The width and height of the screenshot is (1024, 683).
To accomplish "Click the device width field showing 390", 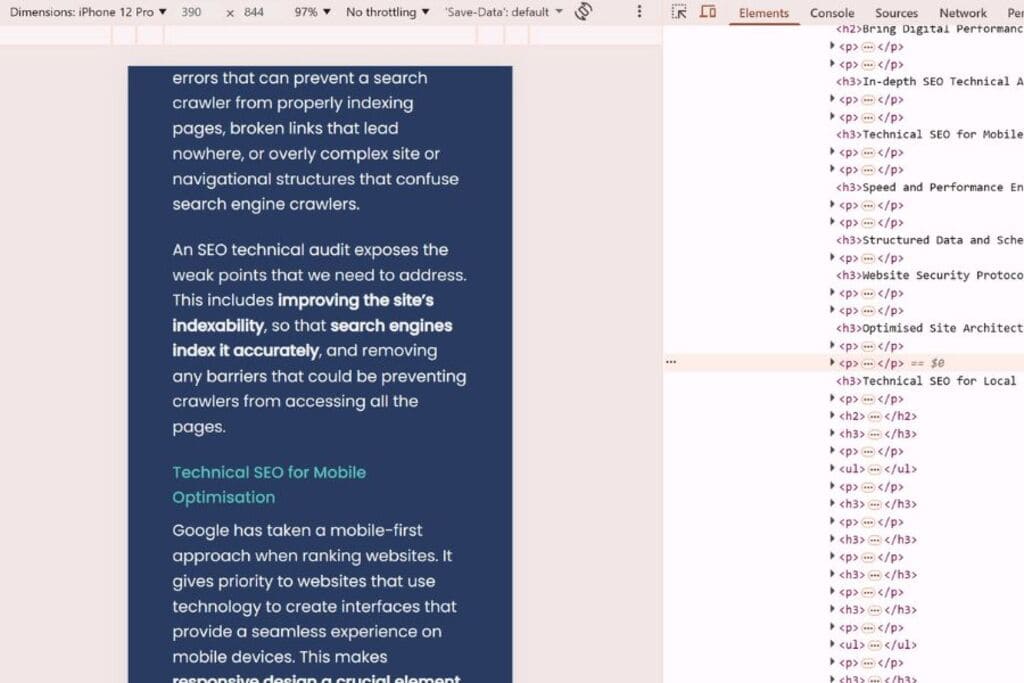I will click(192, 12).
